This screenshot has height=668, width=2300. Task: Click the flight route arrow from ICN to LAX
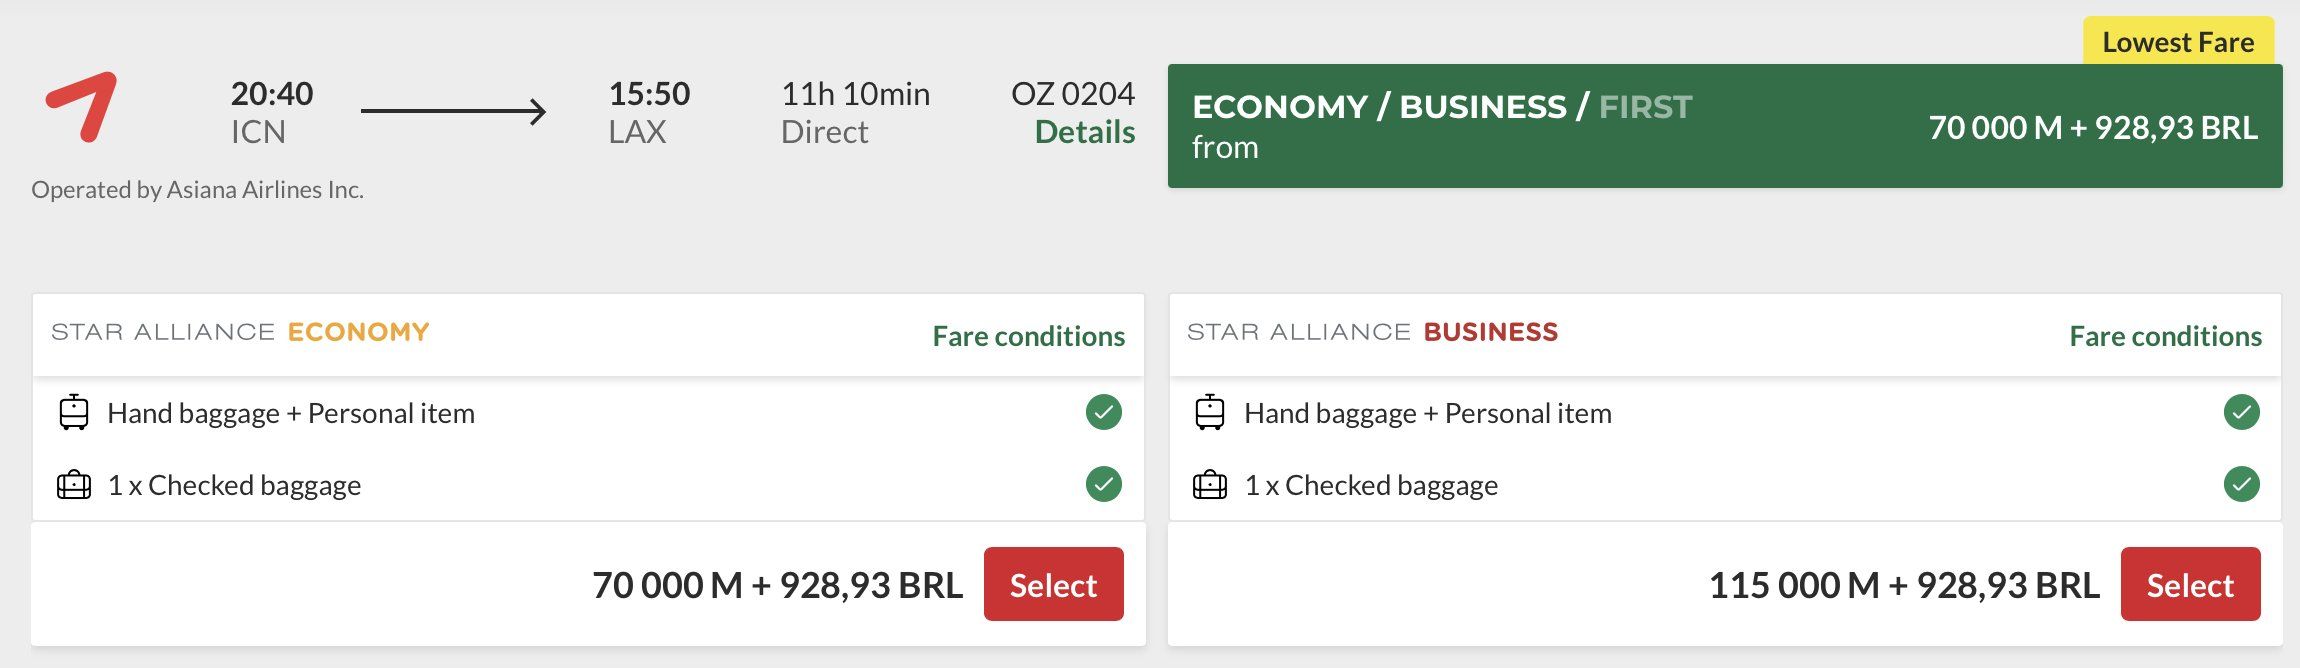click(x=453, y=111)
